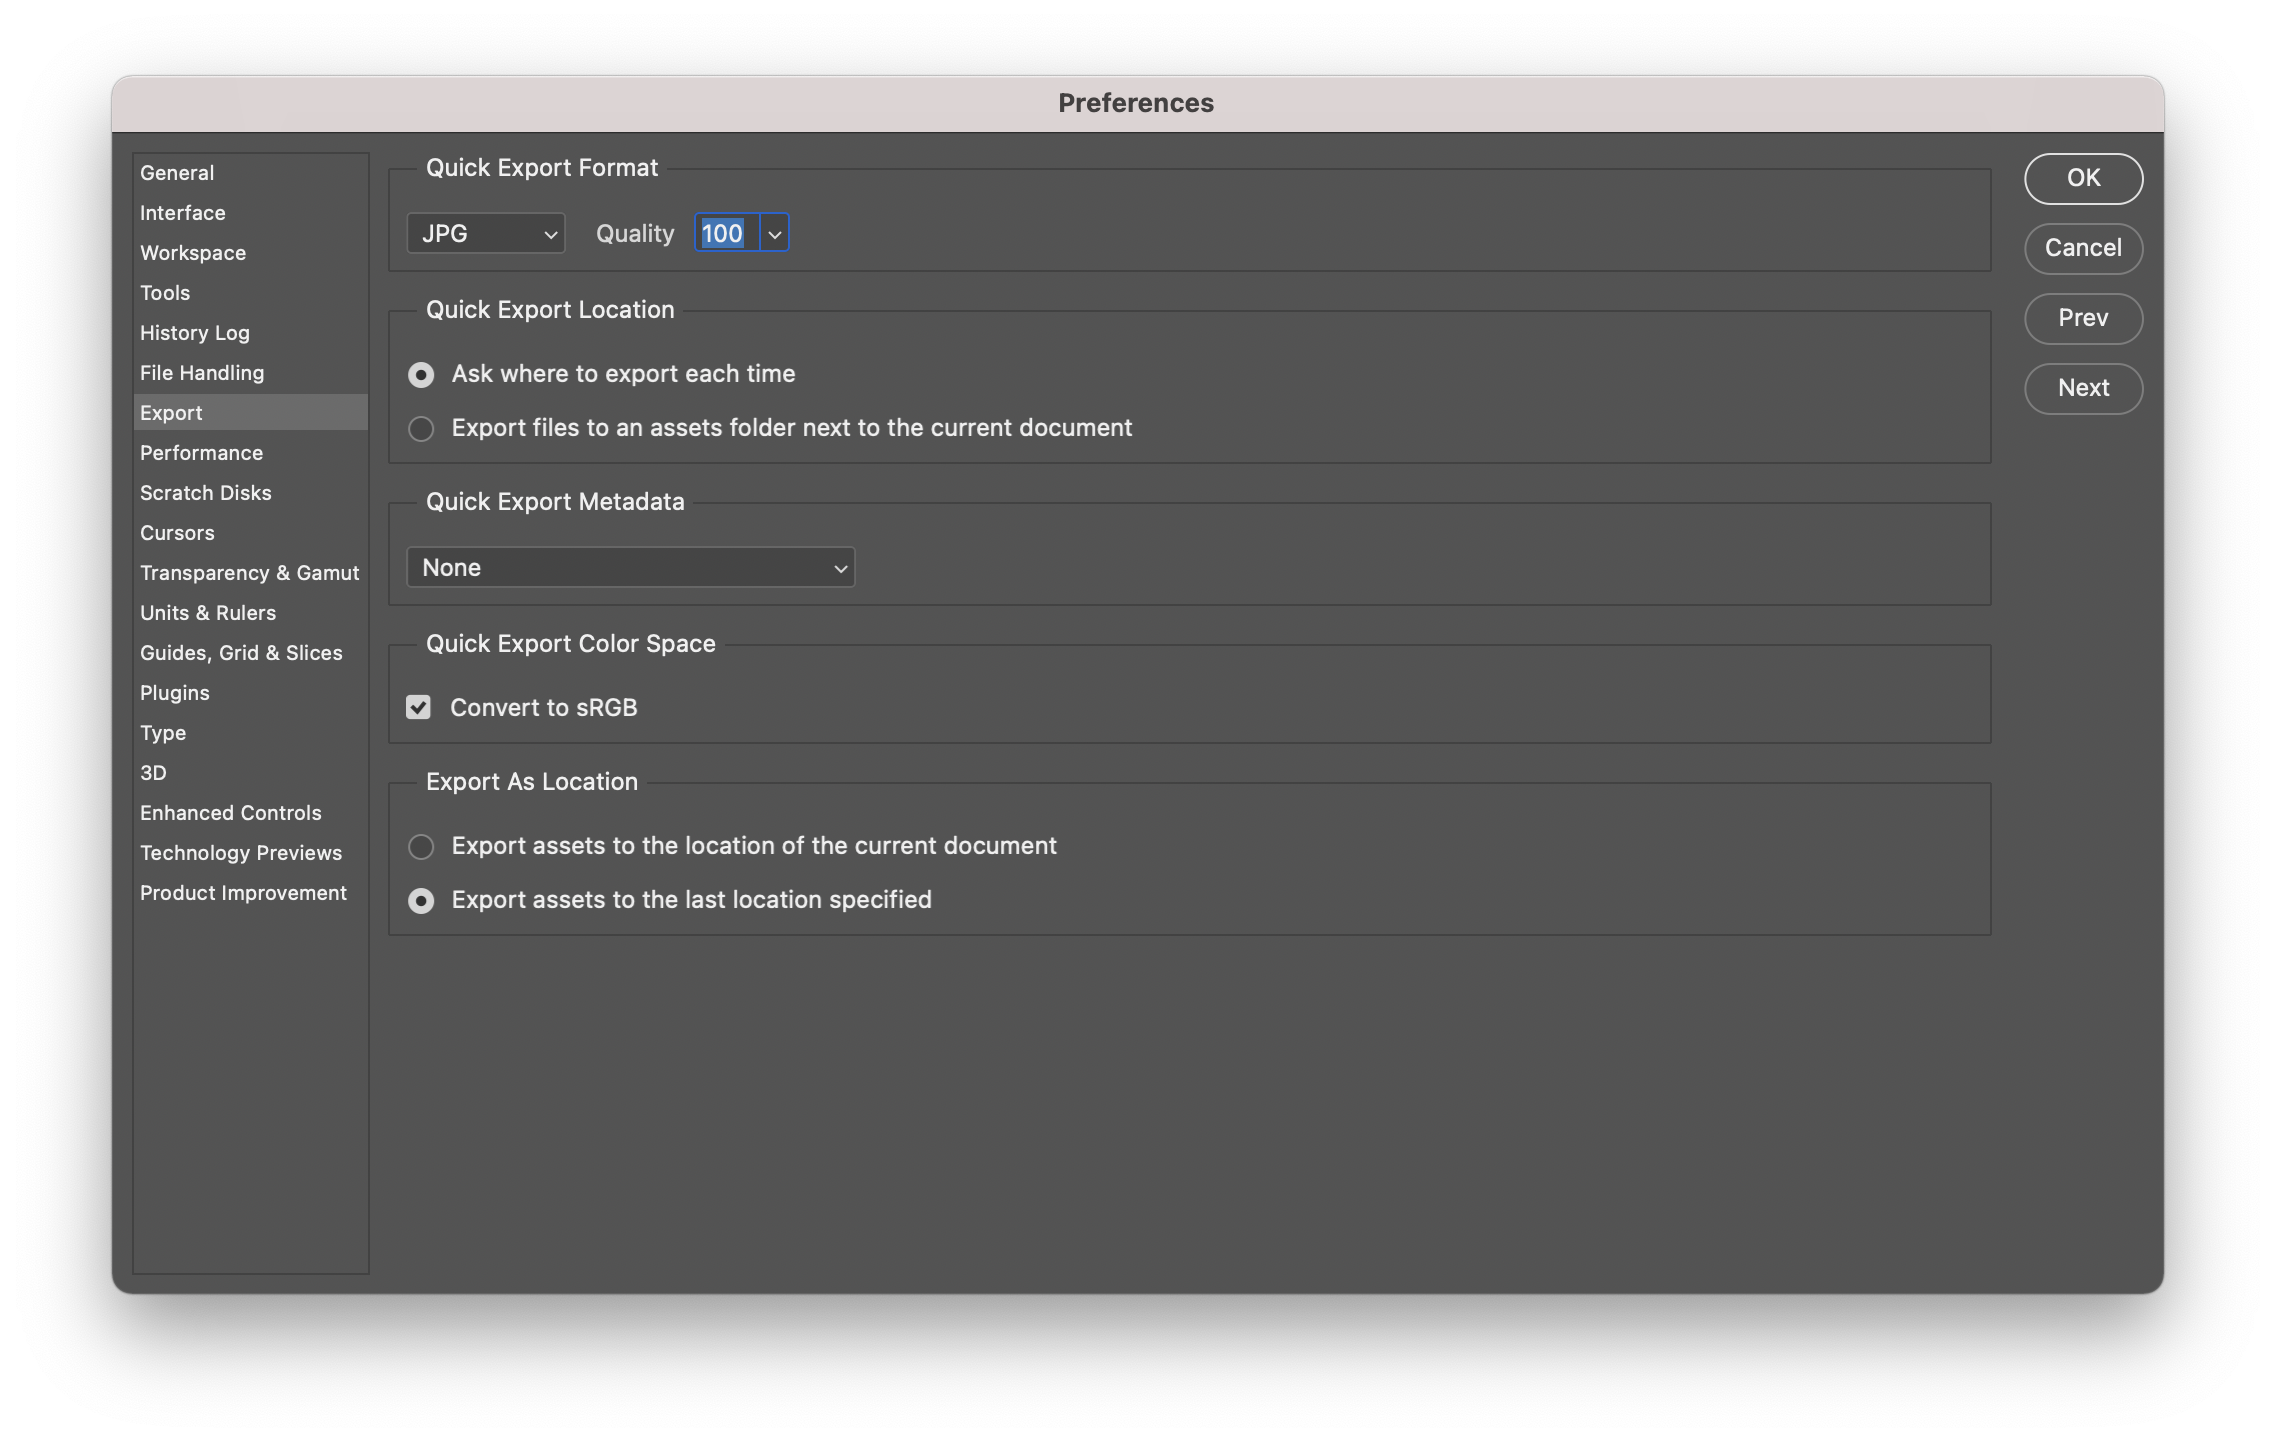This screenshot has height=1442, width=2276.
Task: Toggle the Convert to sRGB checkbox
Action: point(419,708)
